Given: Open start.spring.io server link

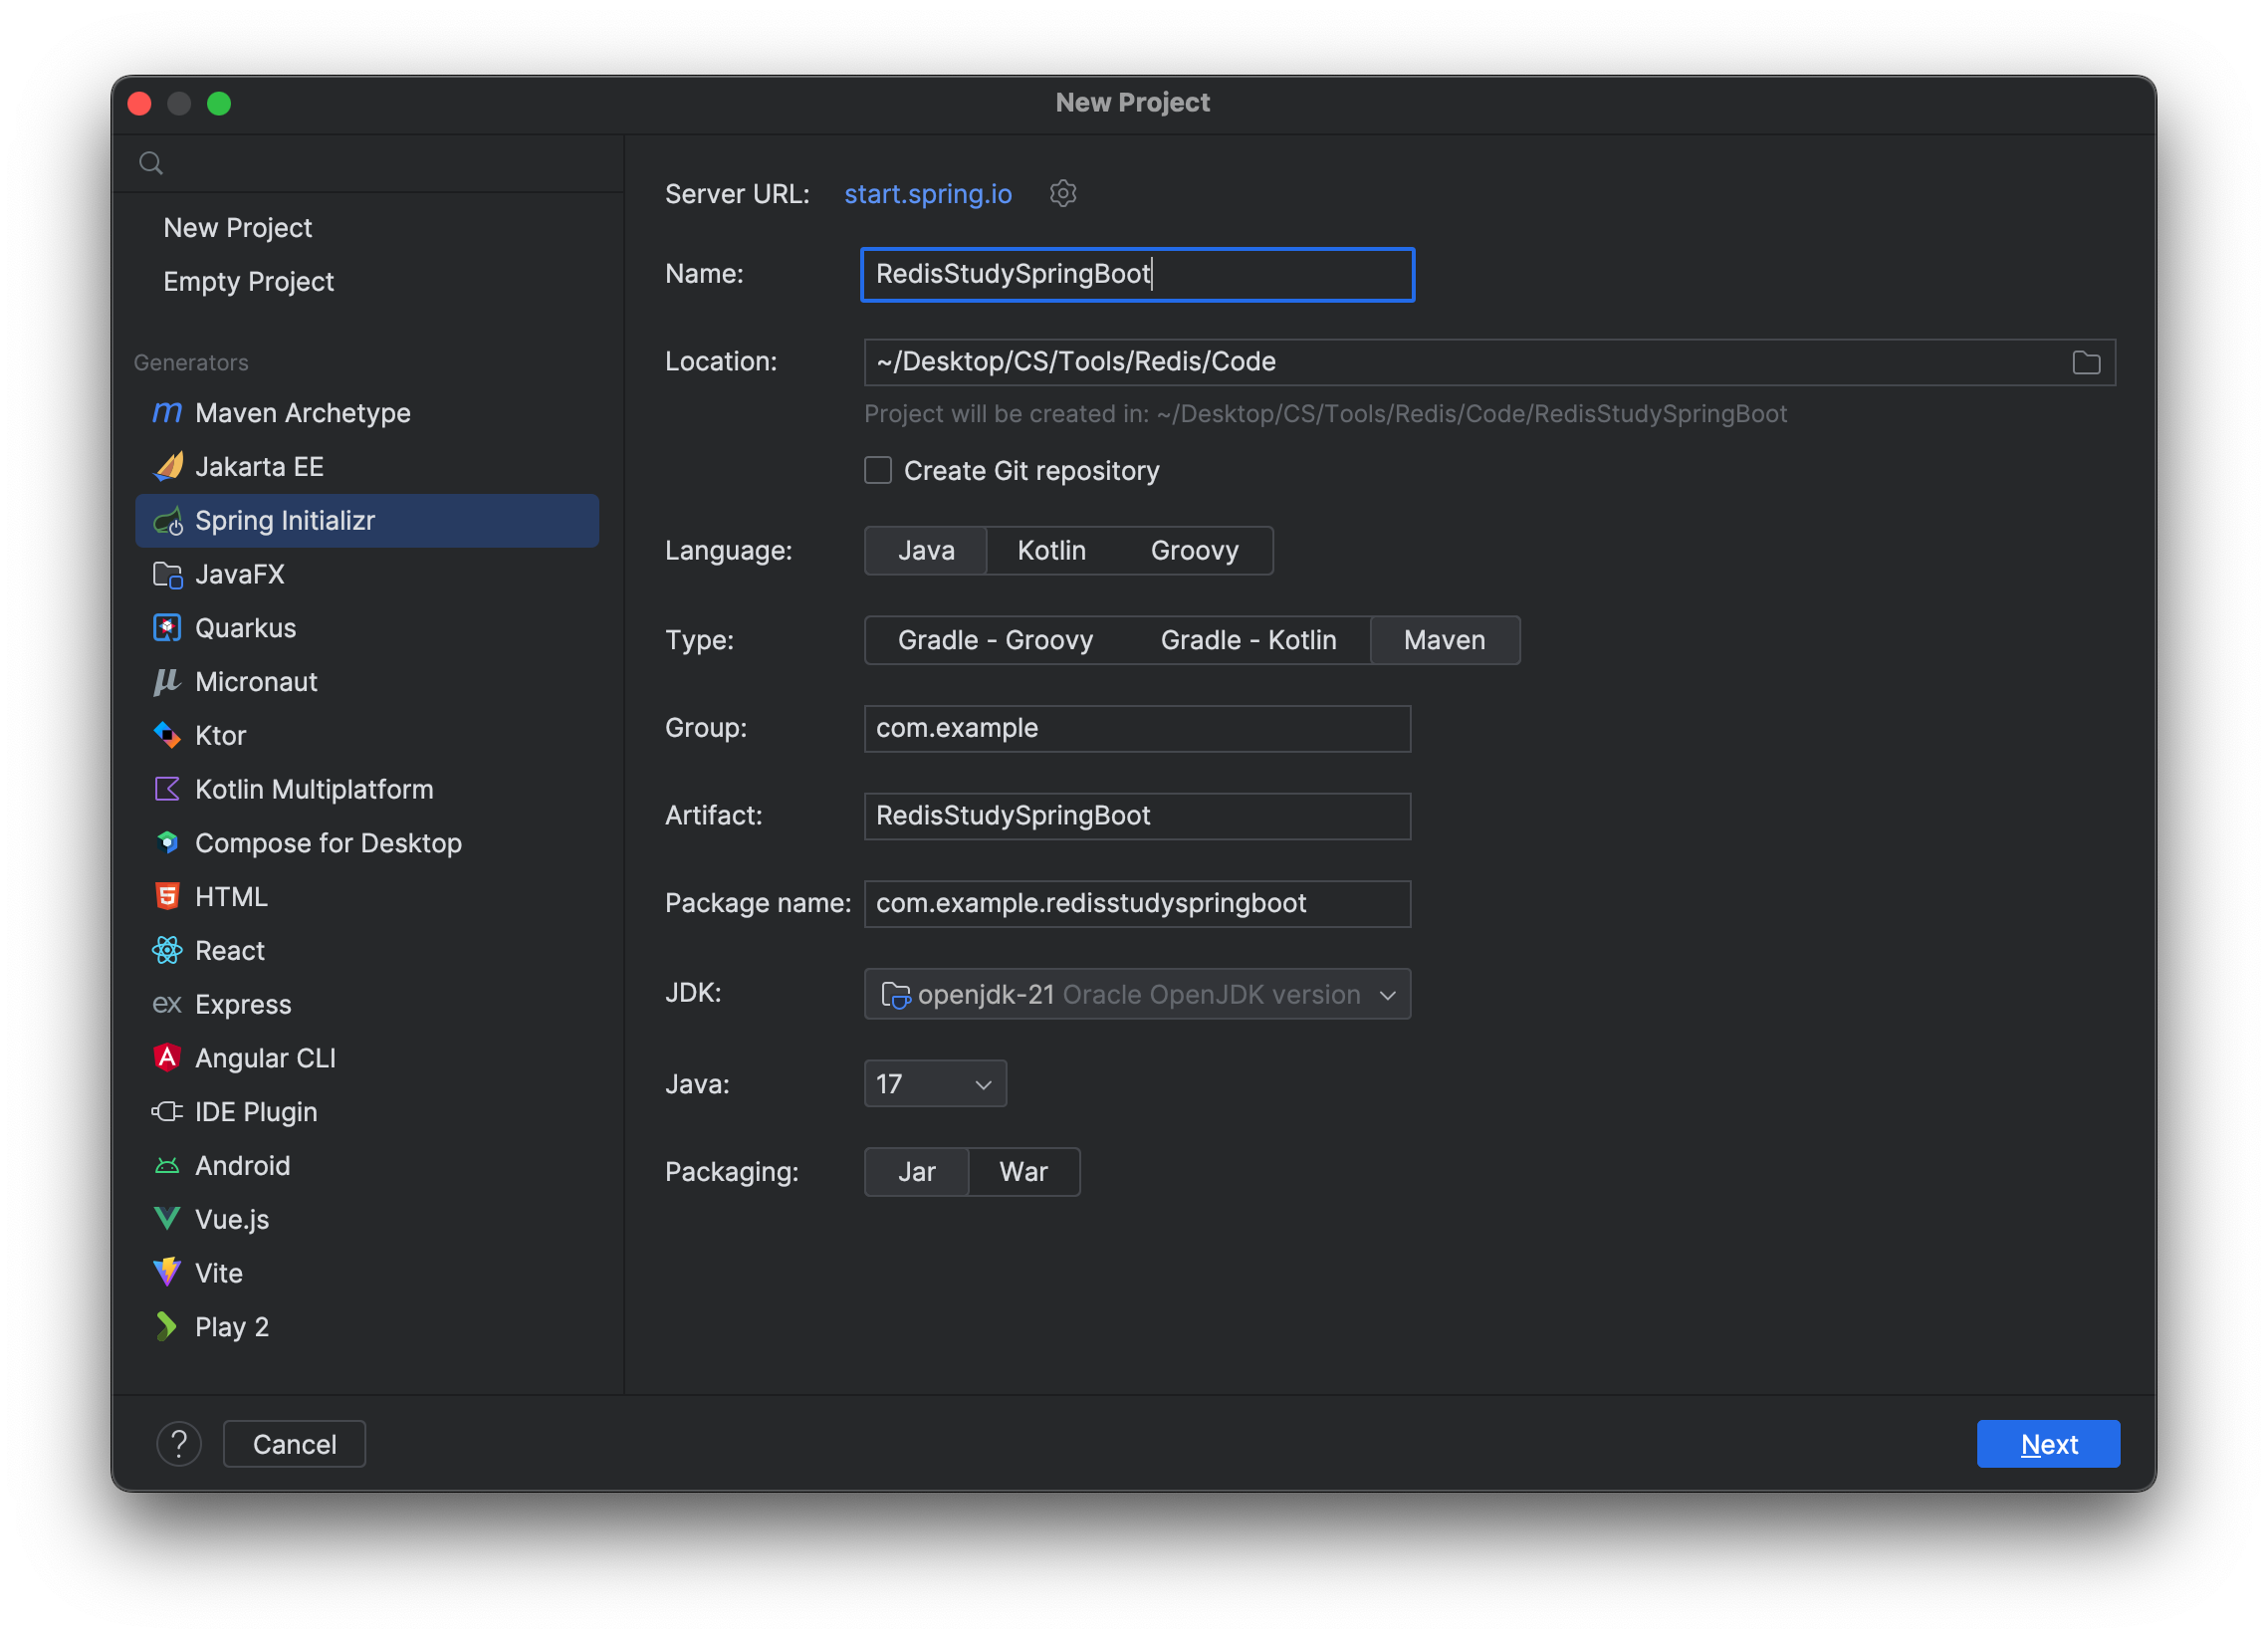Looking at the screenshot, I should (928, 194).
